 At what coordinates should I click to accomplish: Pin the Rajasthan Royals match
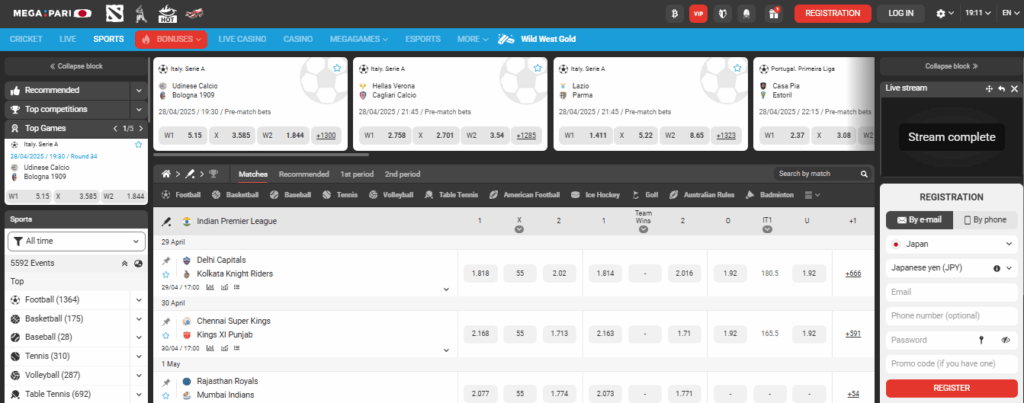pyautogui.click(x=167, y=381)
